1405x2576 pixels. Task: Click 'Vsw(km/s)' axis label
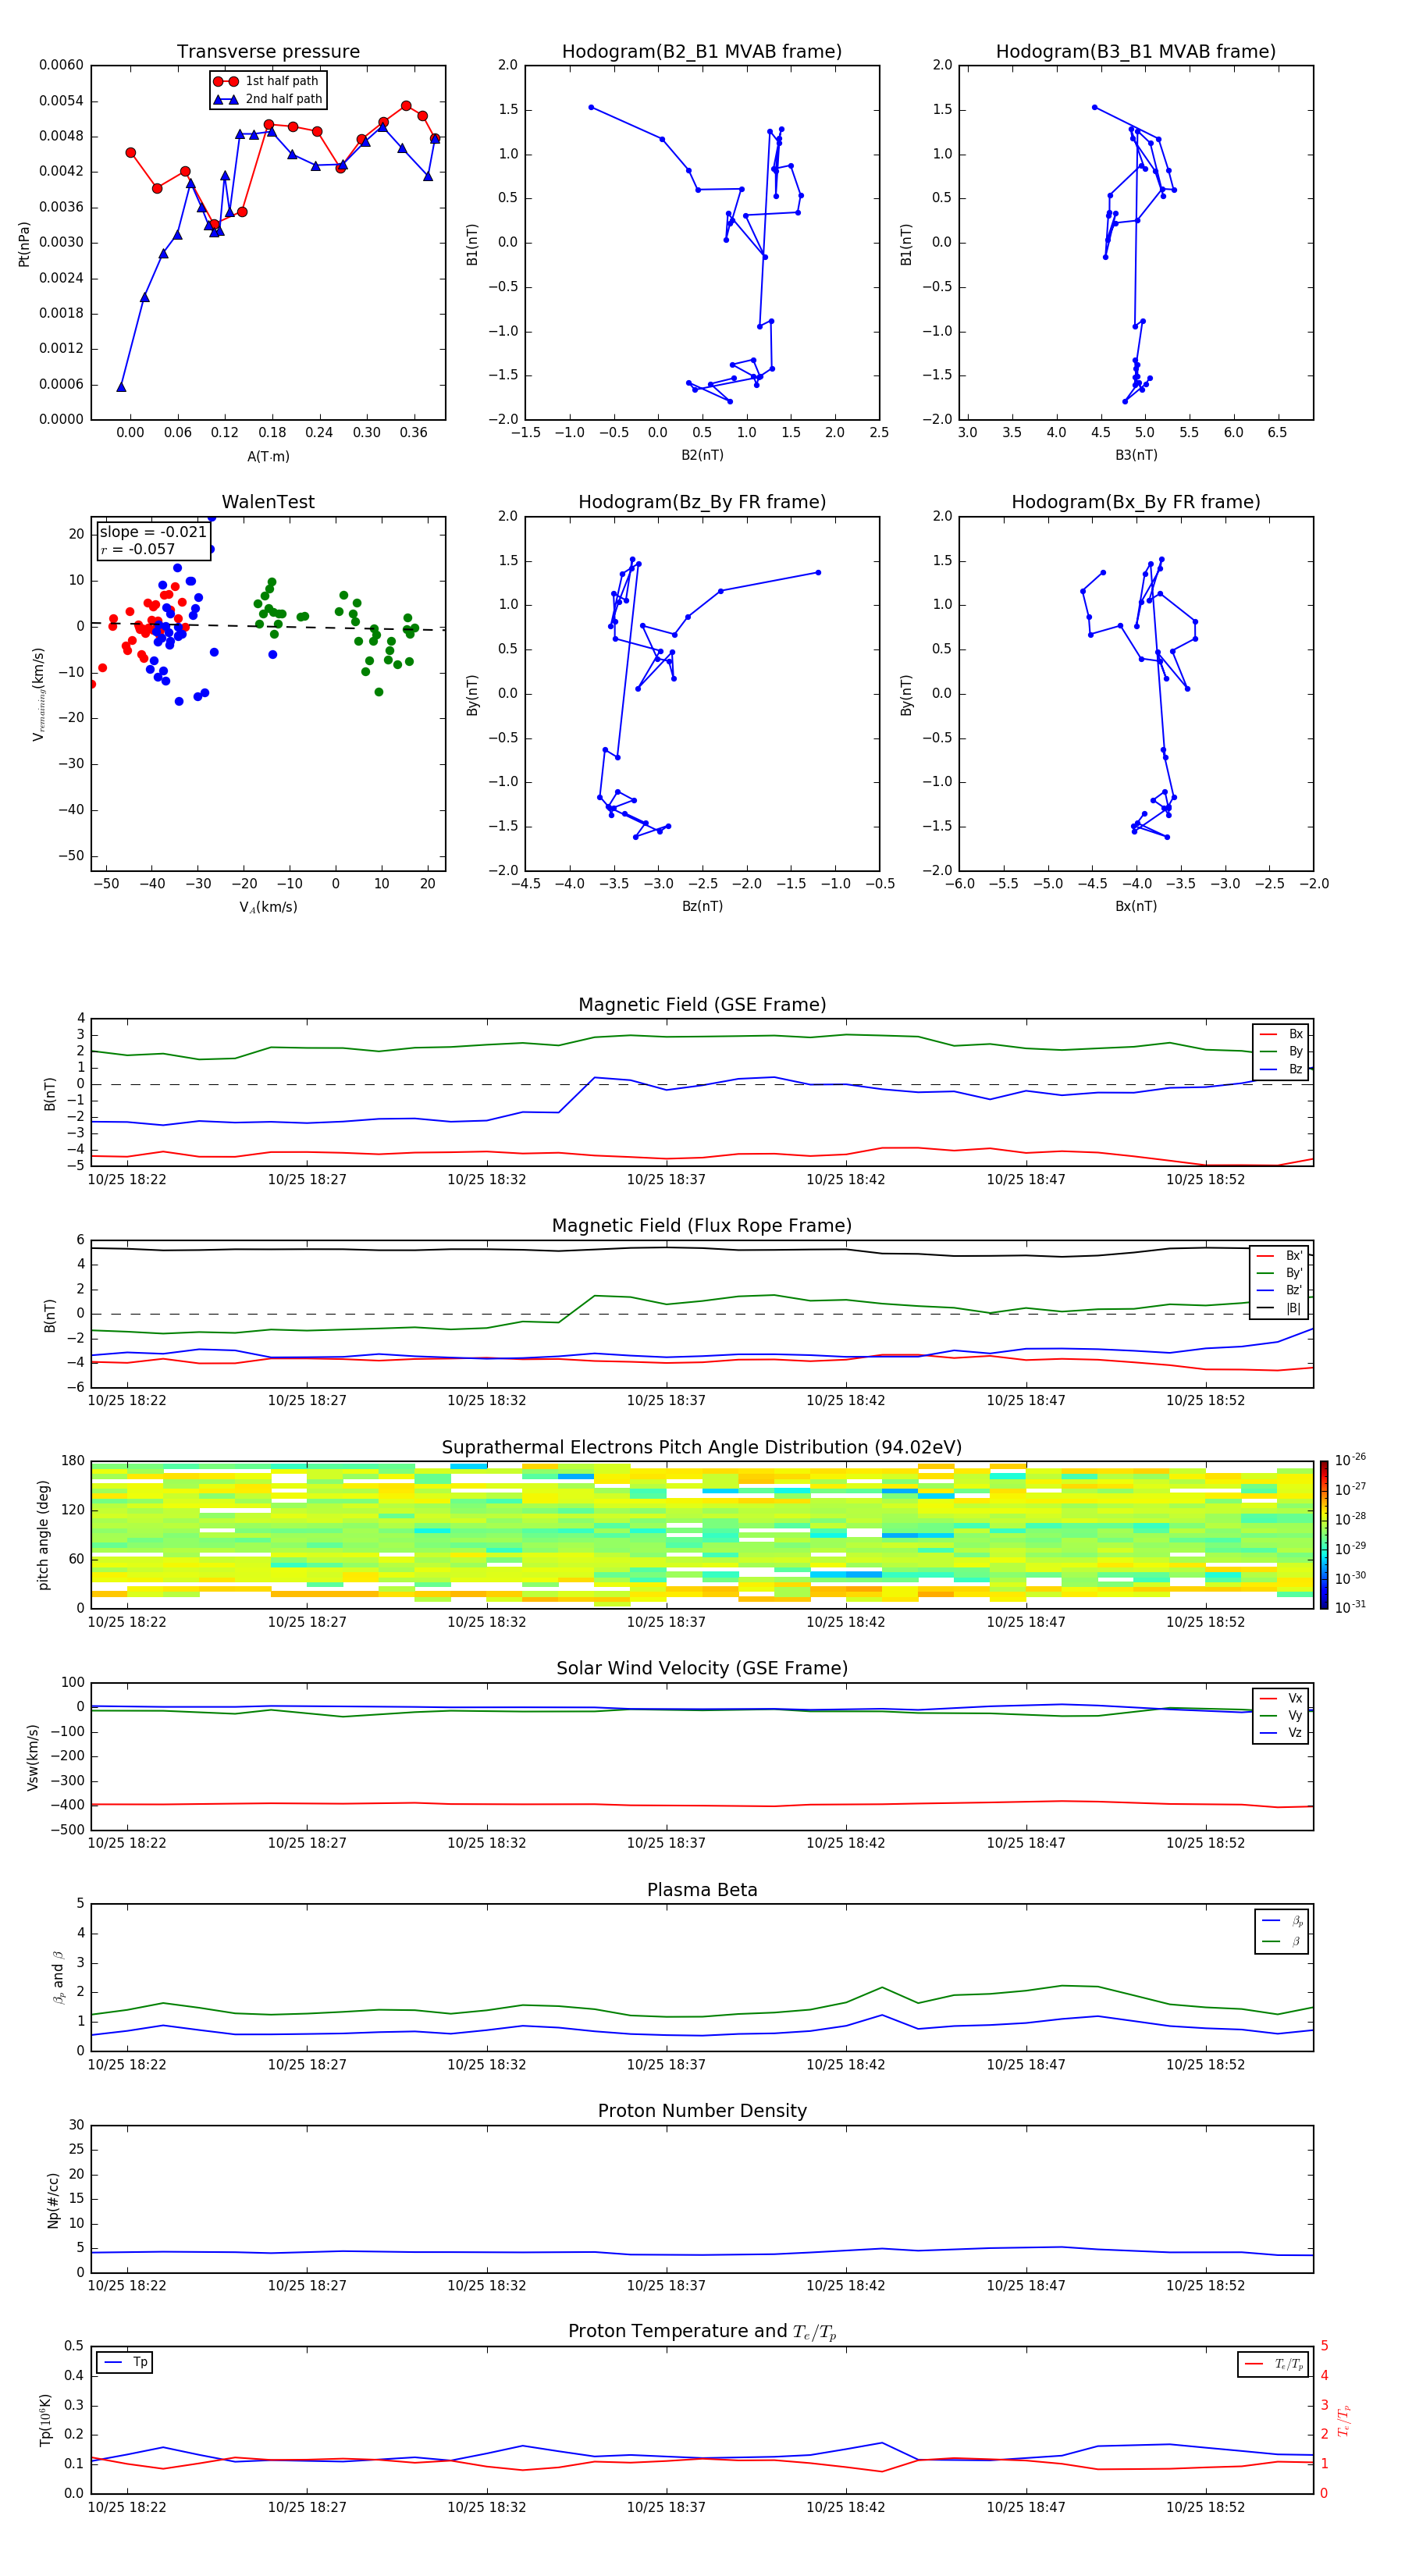click(x=33, y=1757)
